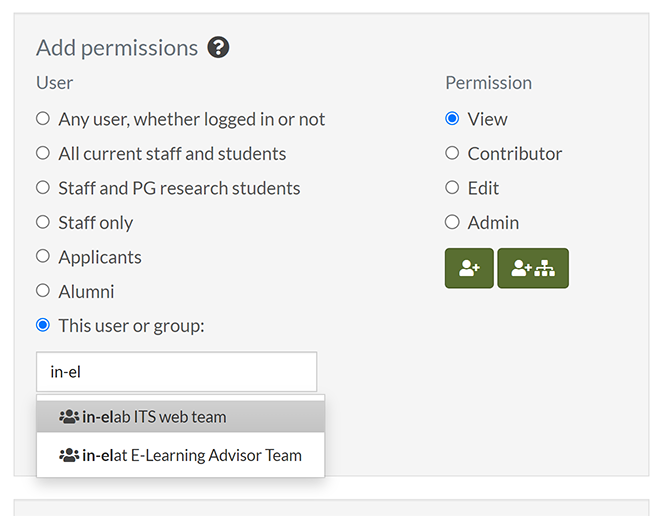Choose the Admin permission level

coord(452,222)
